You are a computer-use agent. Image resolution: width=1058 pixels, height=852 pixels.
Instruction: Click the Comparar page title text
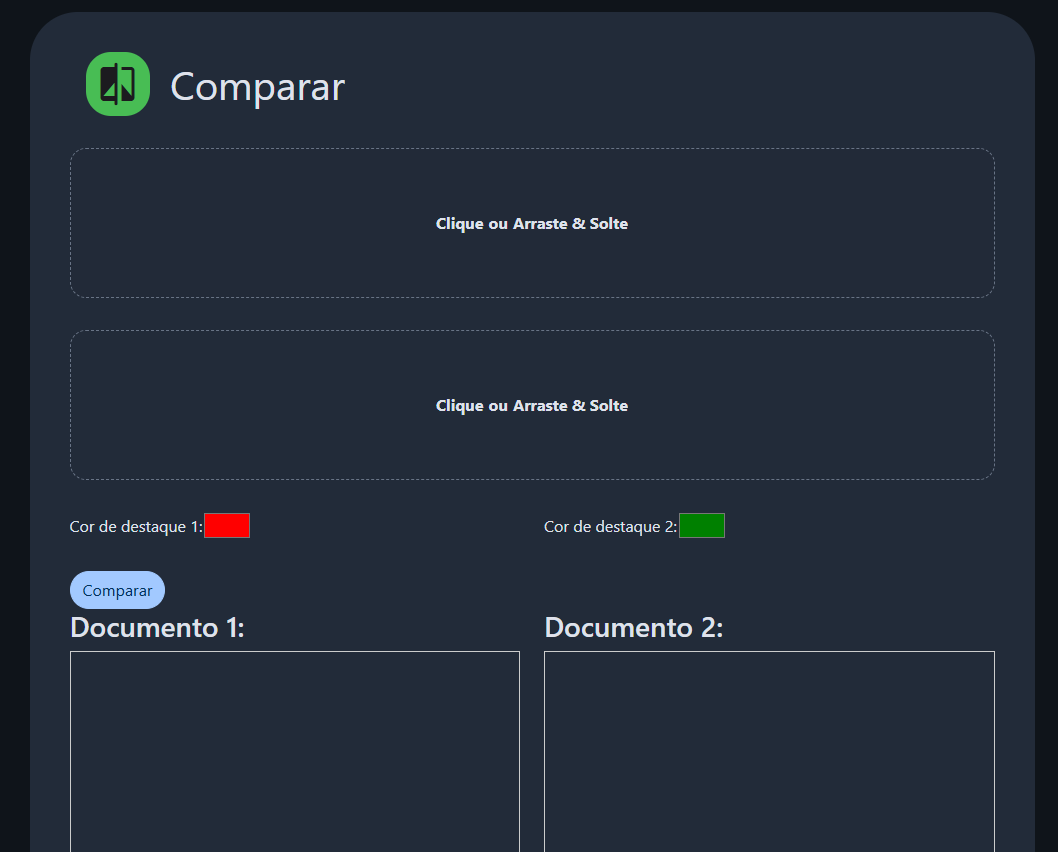257,87
